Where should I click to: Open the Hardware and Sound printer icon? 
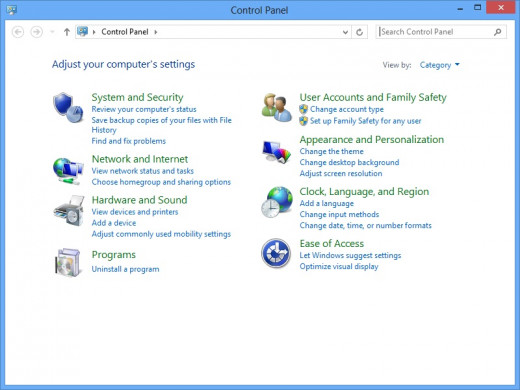[x=69, y=211]
